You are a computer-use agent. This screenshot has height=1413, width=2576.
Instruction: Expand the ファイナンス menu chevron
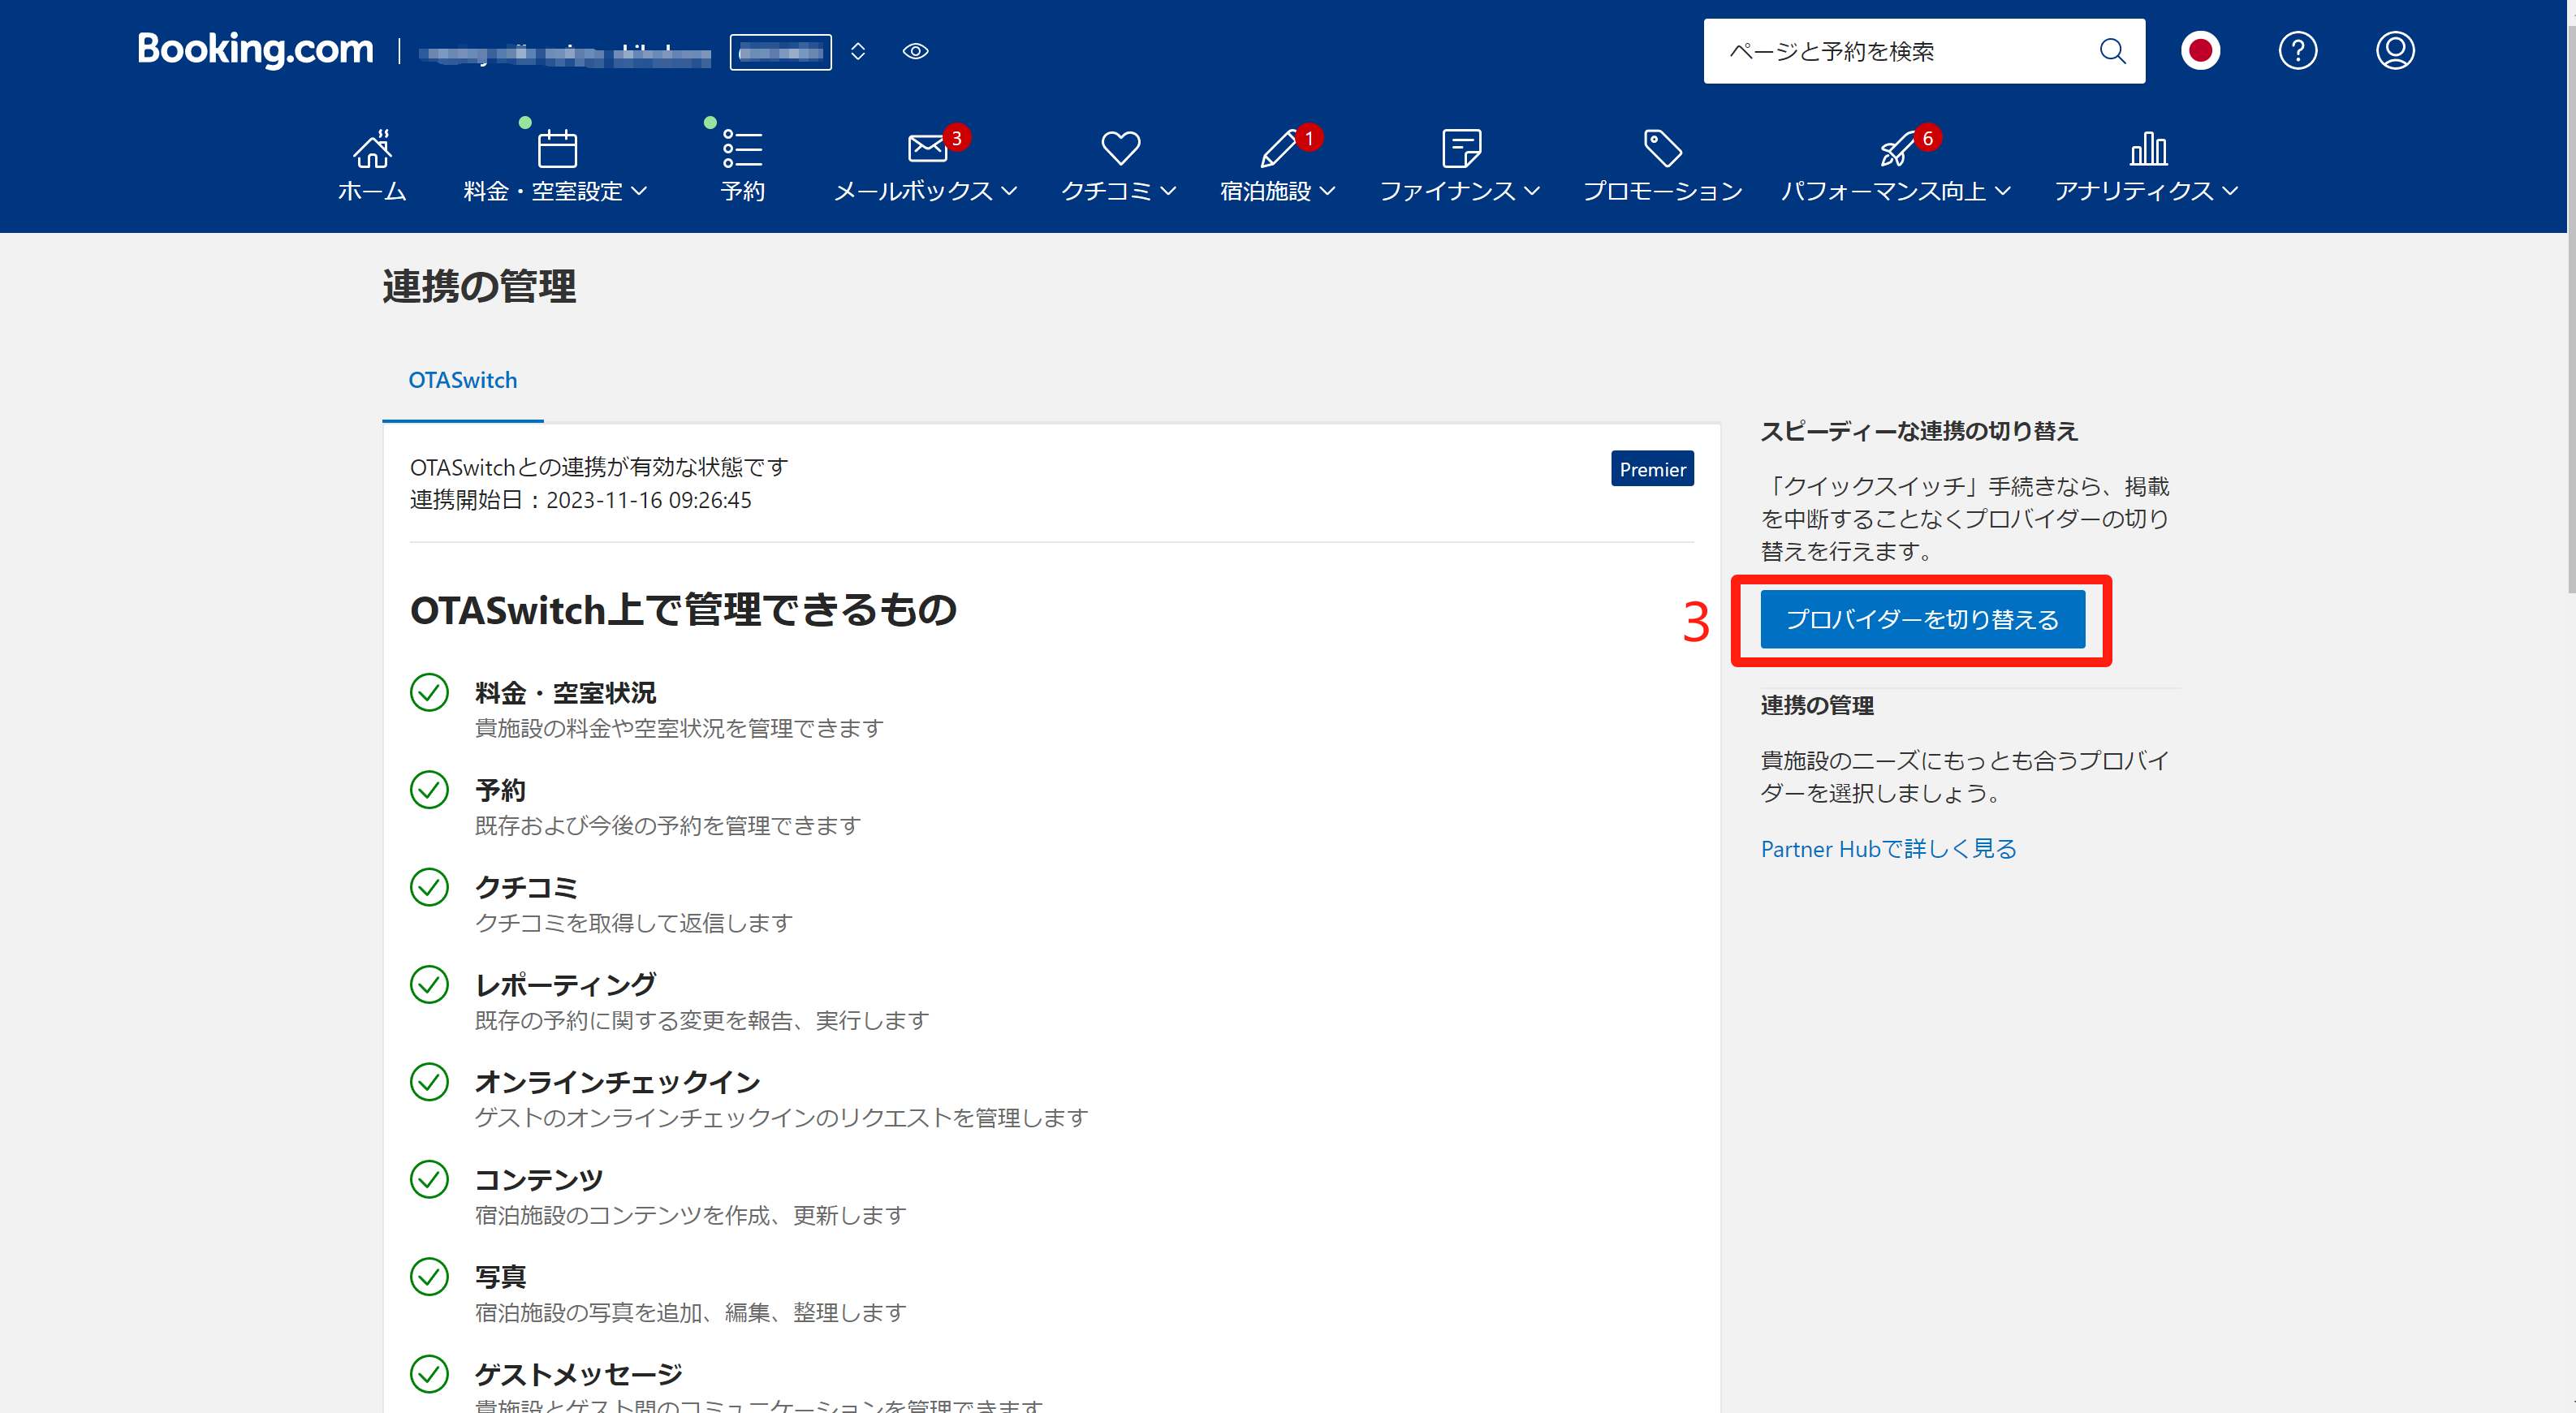tap(1531, 191)
